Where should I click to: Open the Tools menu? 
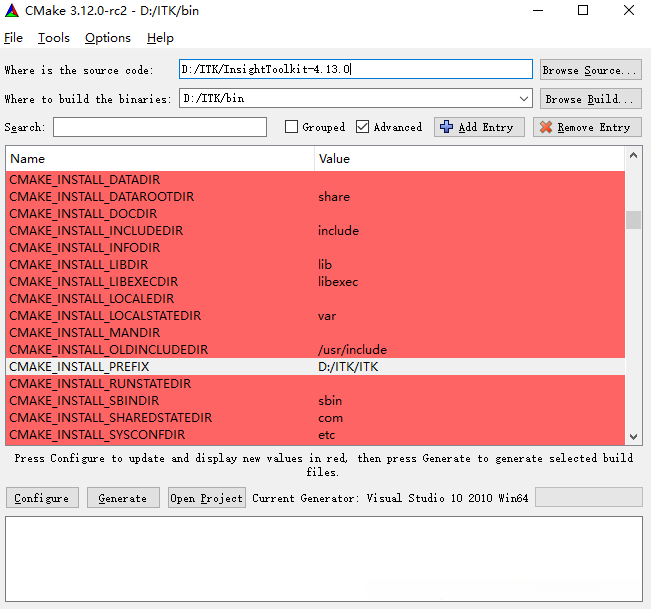click(x=54, y=38)
